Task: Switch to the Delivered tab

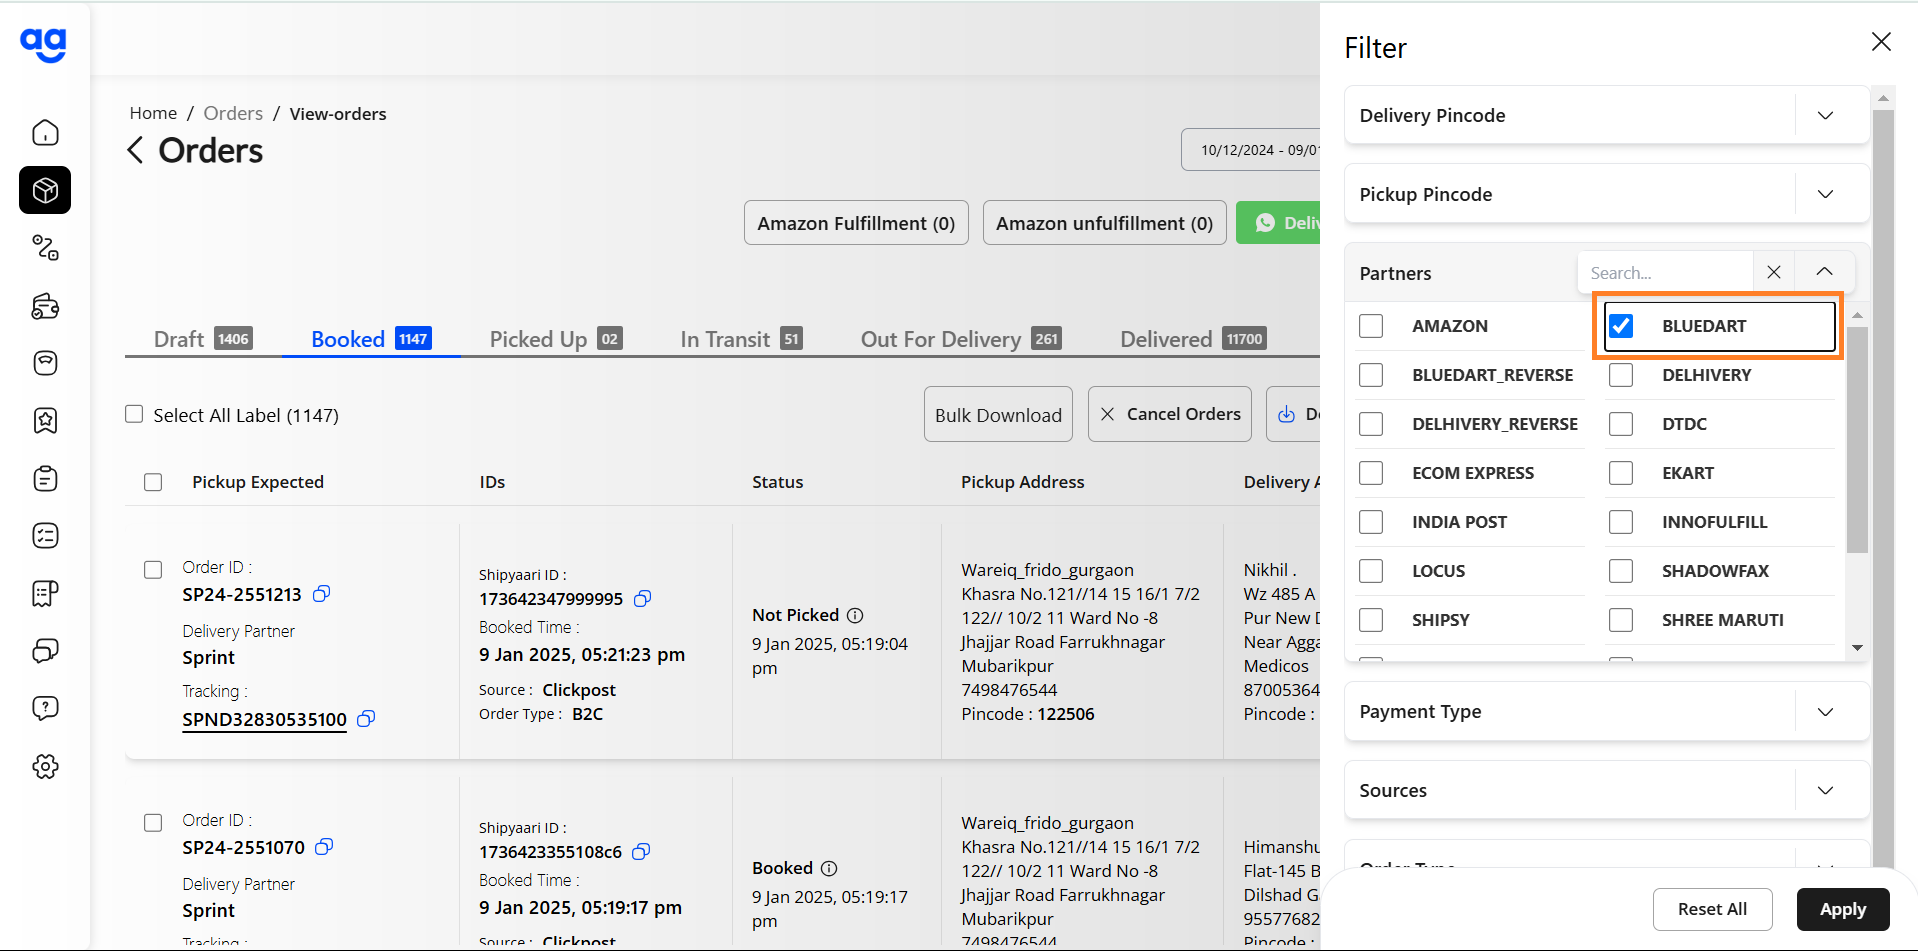Action: point(1194,339)
